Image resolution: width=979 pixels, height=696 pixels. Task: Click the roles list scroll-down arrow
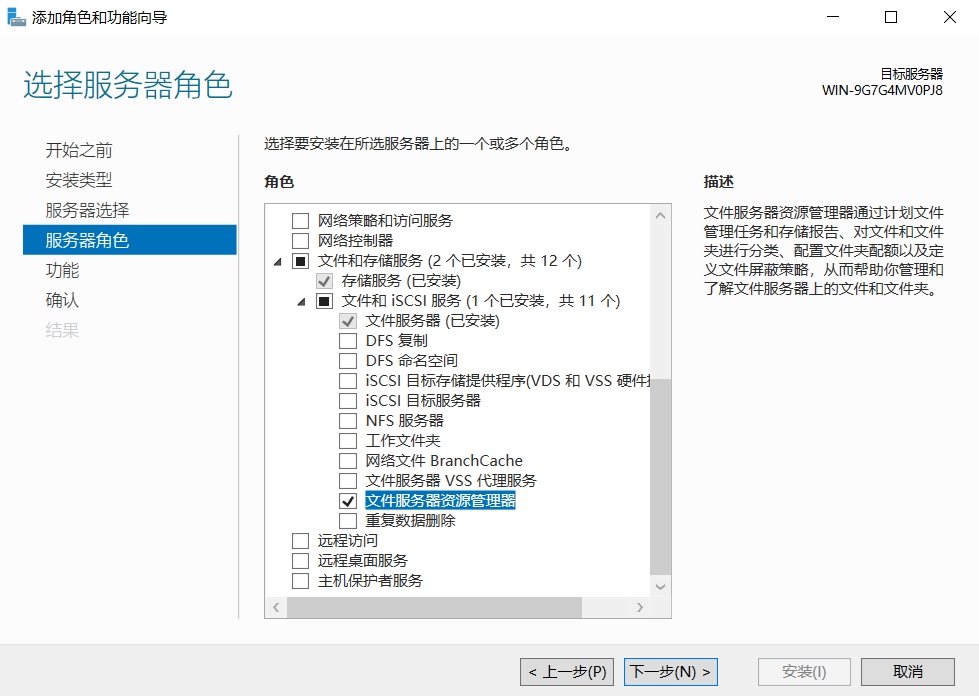[x=660, y=587]
